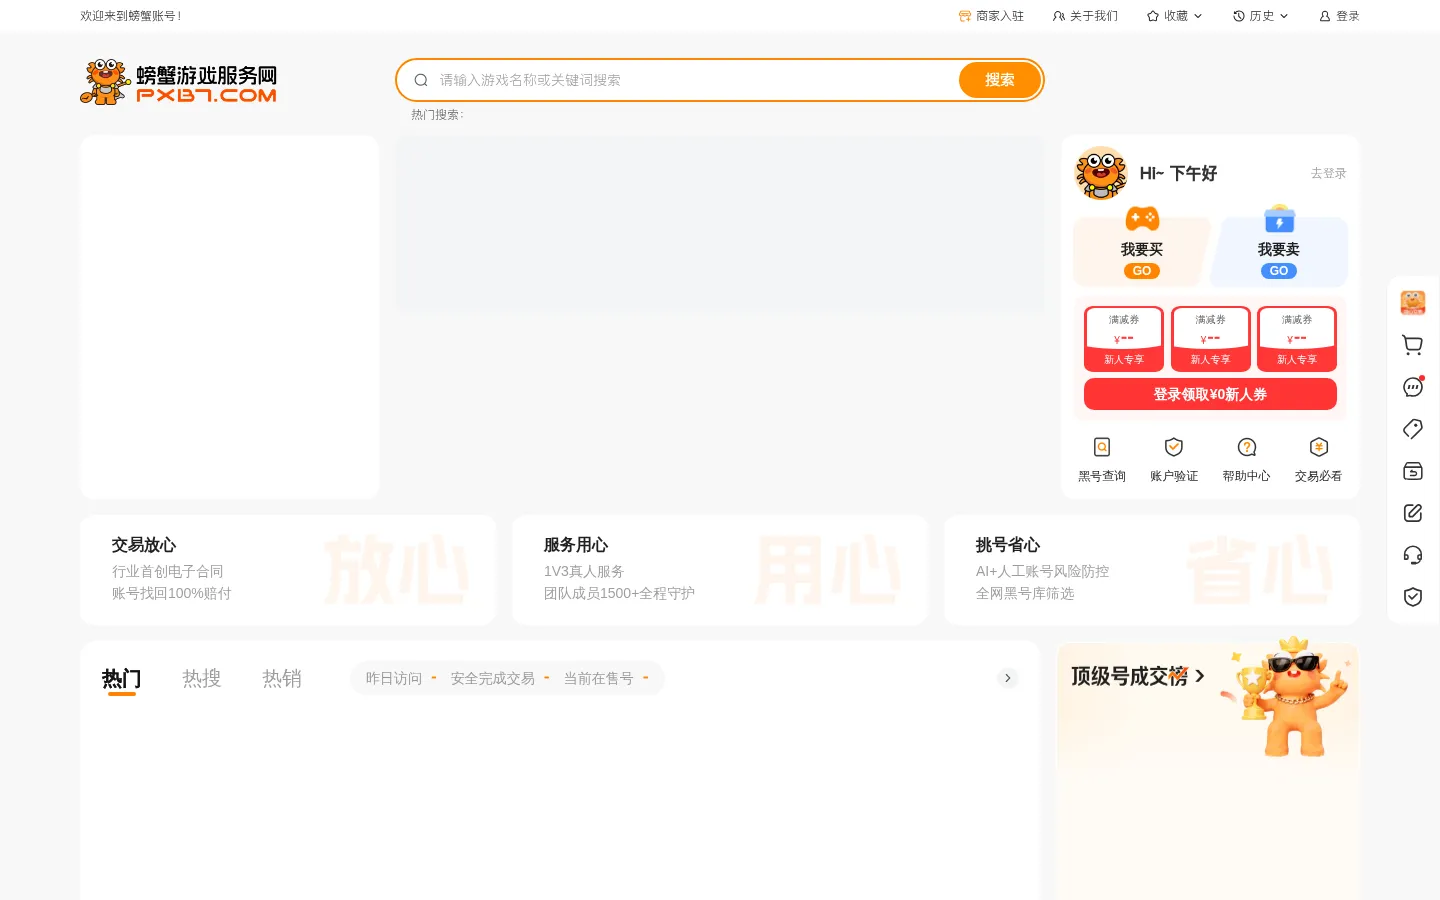Click the crab app icon in sidebar
The height and width of the screenshot is (900, 1440).
coord(1412,302)
